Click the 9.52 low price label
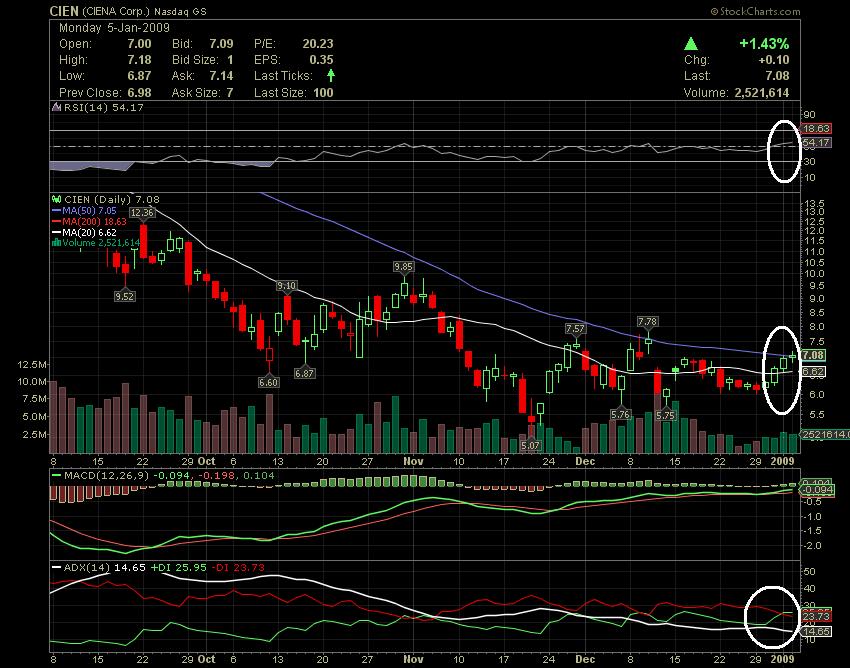Viewport: 850px width, 668px height. [125, 297]
